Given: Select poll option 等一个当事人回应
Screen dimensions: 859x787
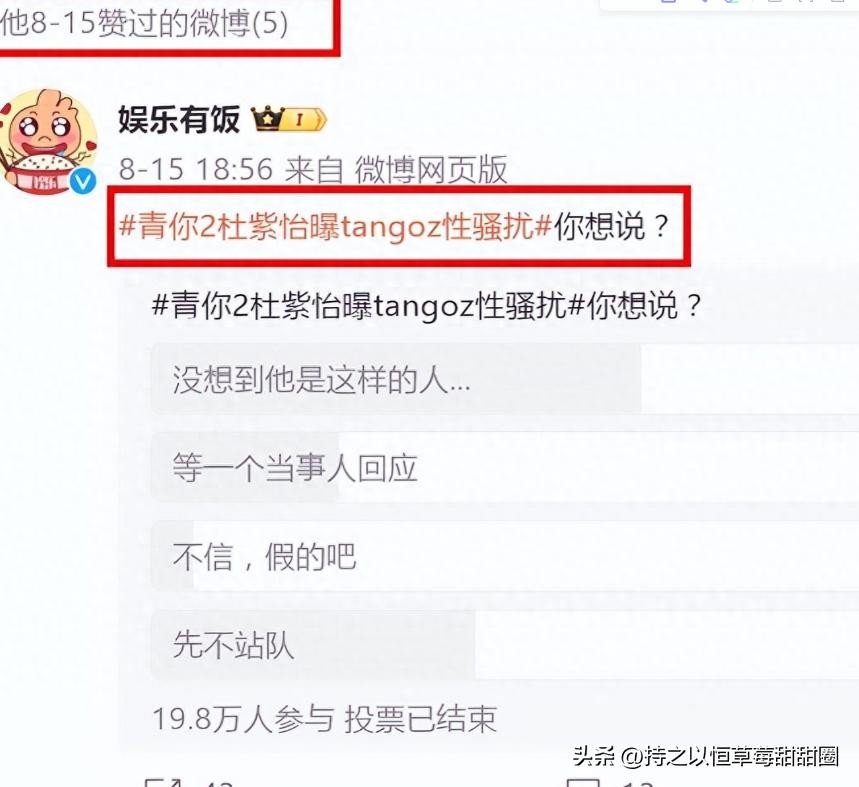Looking at the screenshot, I should (505, 468).
